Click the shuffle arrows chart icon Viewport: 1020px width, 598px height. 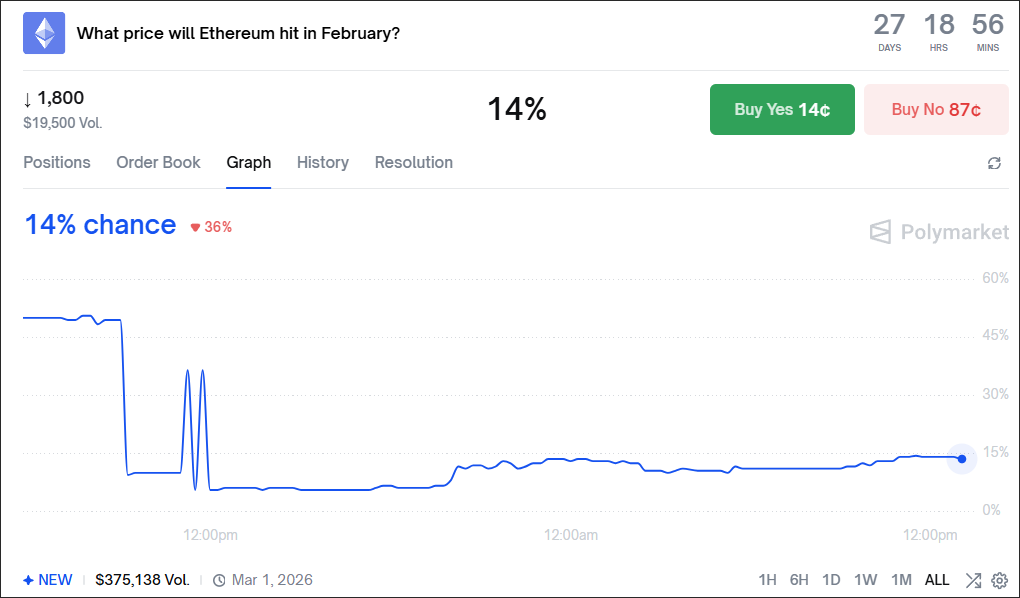(x=973, y=580)
